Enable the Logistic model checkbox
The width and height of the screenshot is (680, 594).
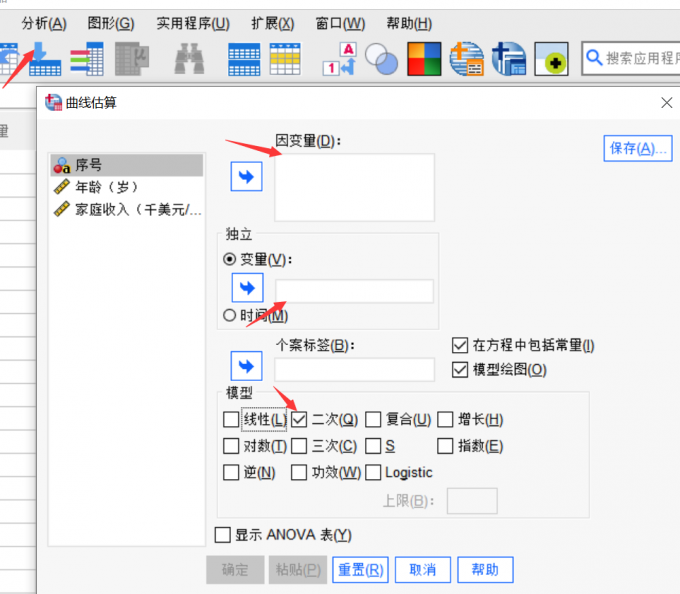(x=373, y=472)
